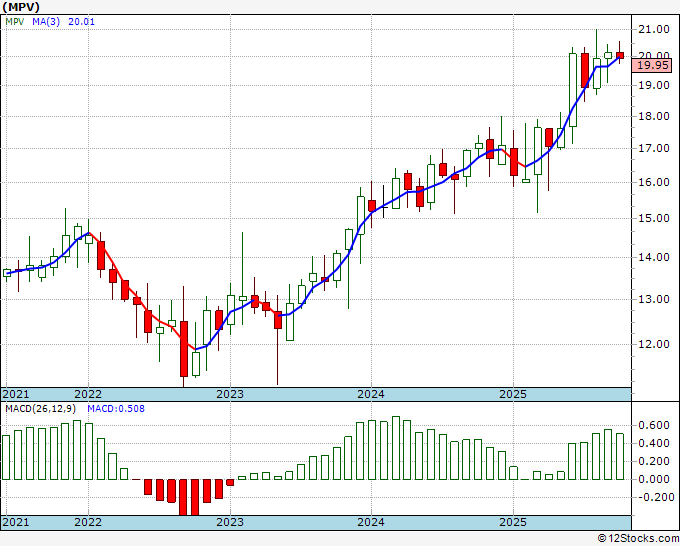Click the last green MACD histogram bar
This screenshot has height=546, width=680.
pos(620,456)
